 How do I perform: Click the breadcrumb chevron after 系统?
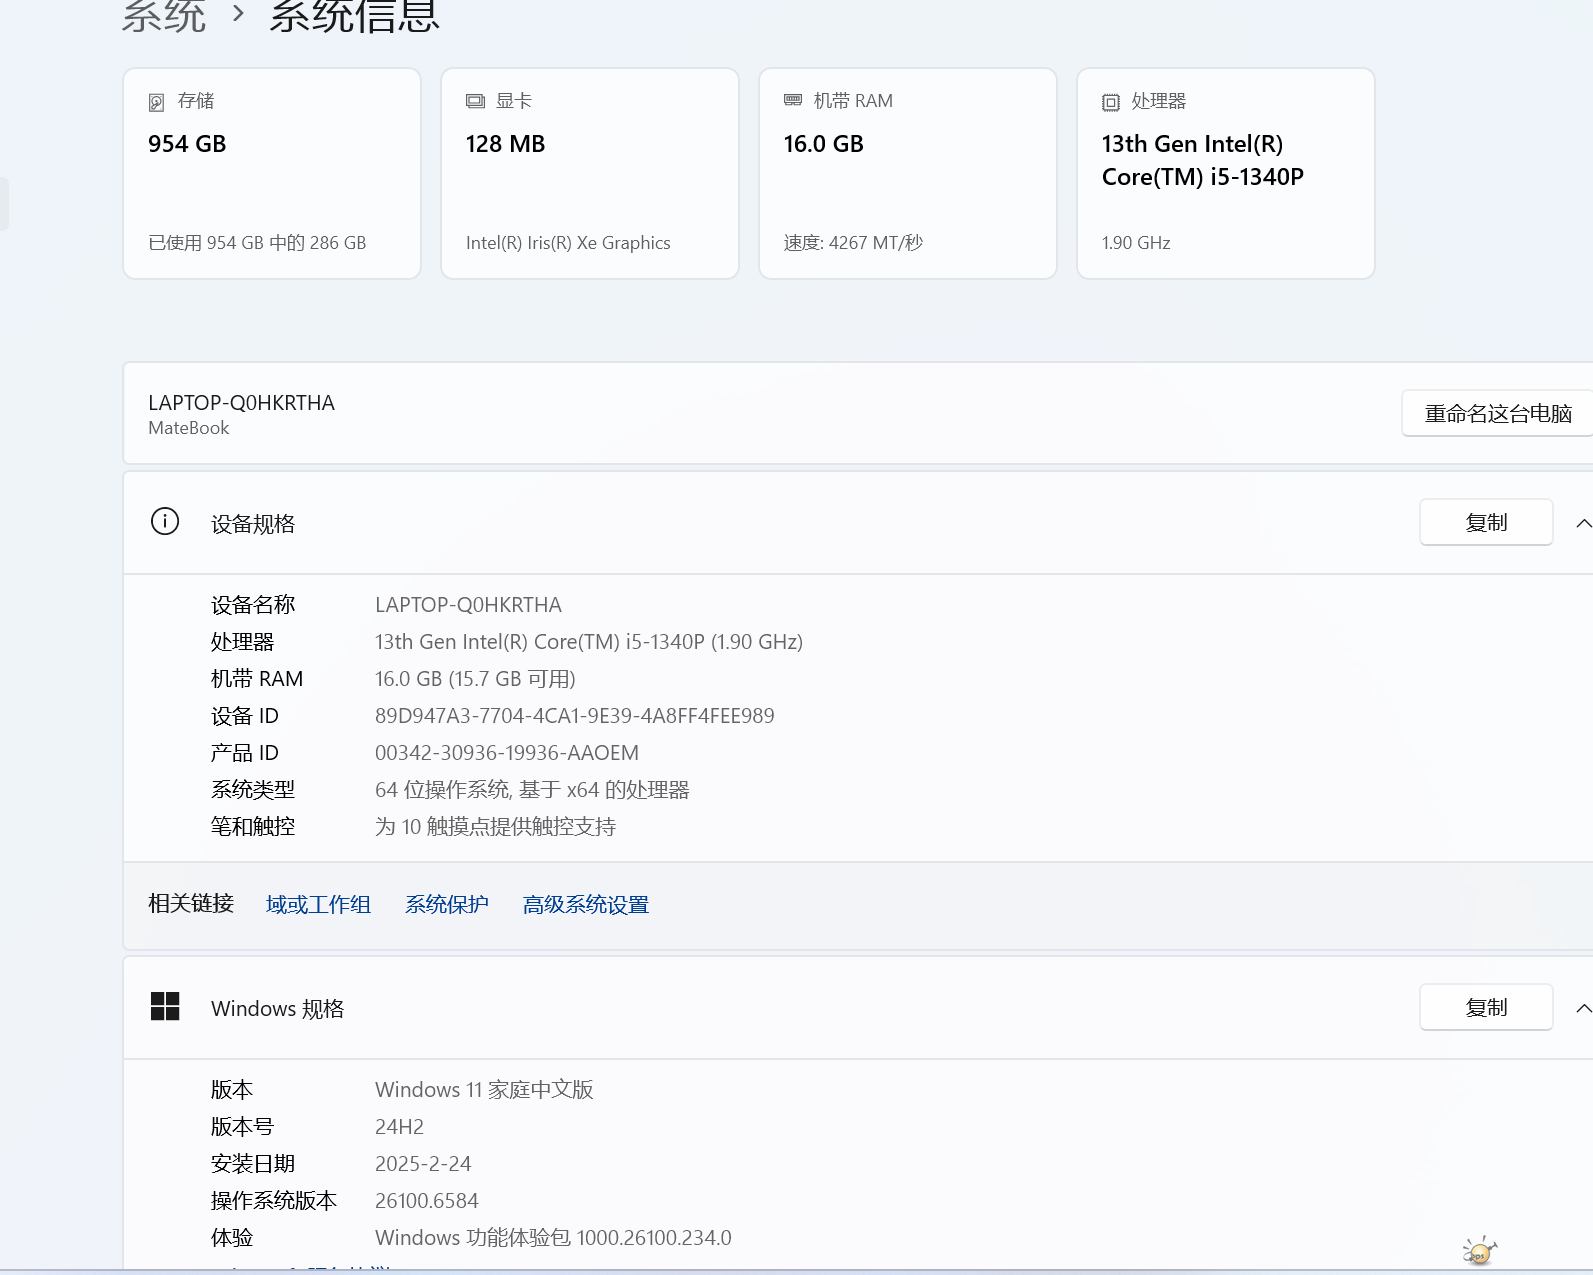[x=238, y=14]
